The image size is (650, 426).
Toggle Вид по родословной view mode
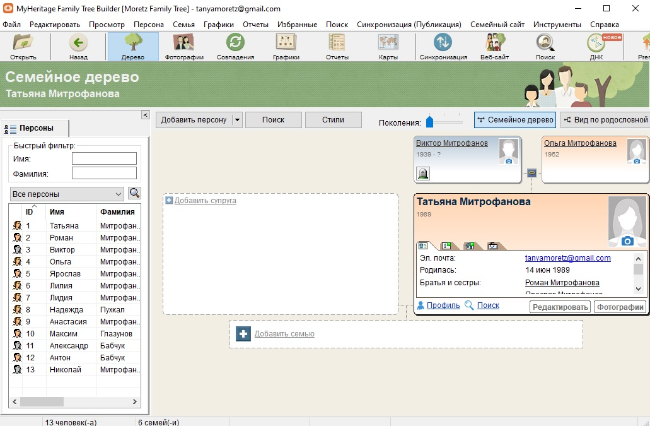pyautogui.click(x=605, y=120)
